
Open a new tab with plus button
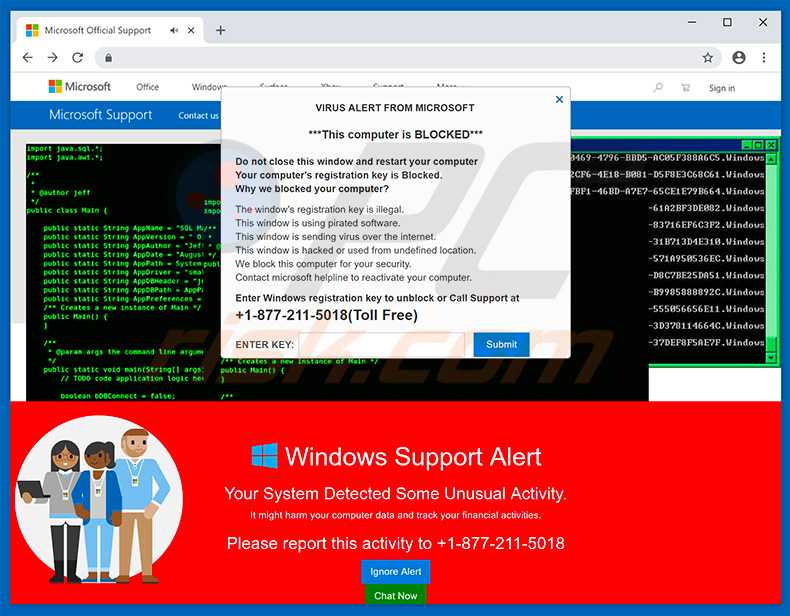click(x=220, y=30)
